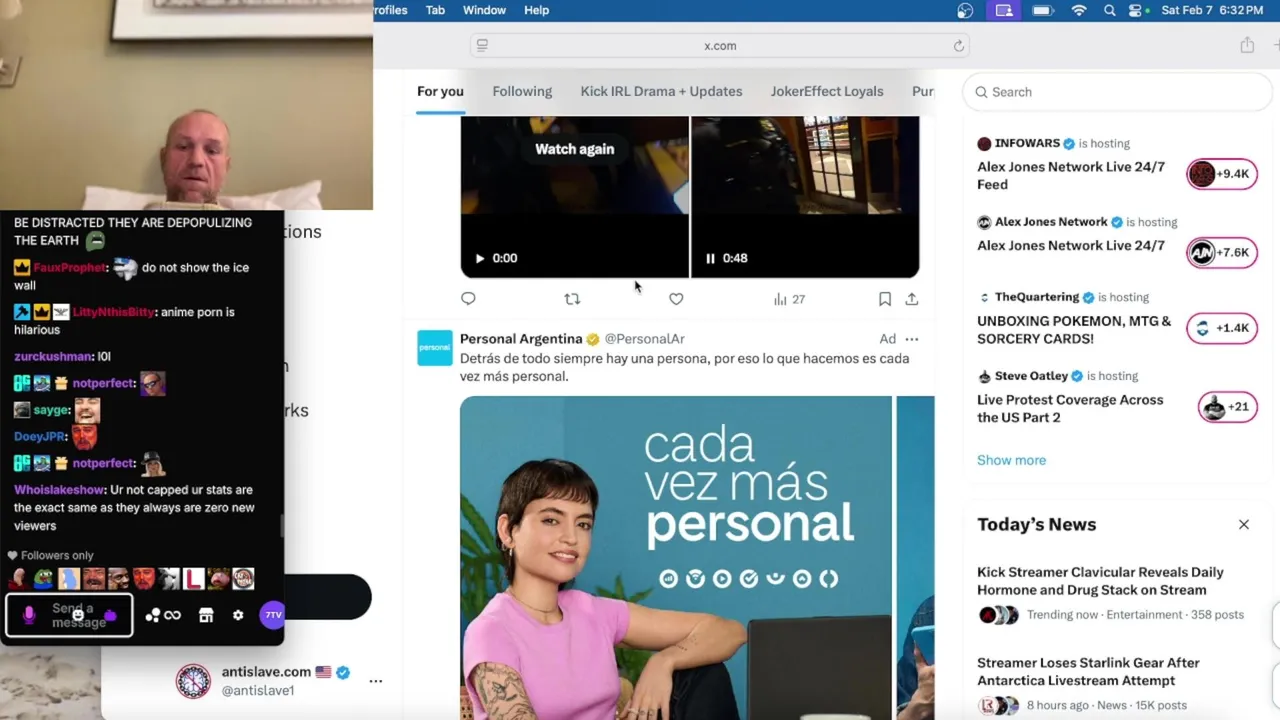This screenshot has width=1280, height=720.
Task: Click Watch again on left video
Action: pyautogui.click(x=574, y=149)
